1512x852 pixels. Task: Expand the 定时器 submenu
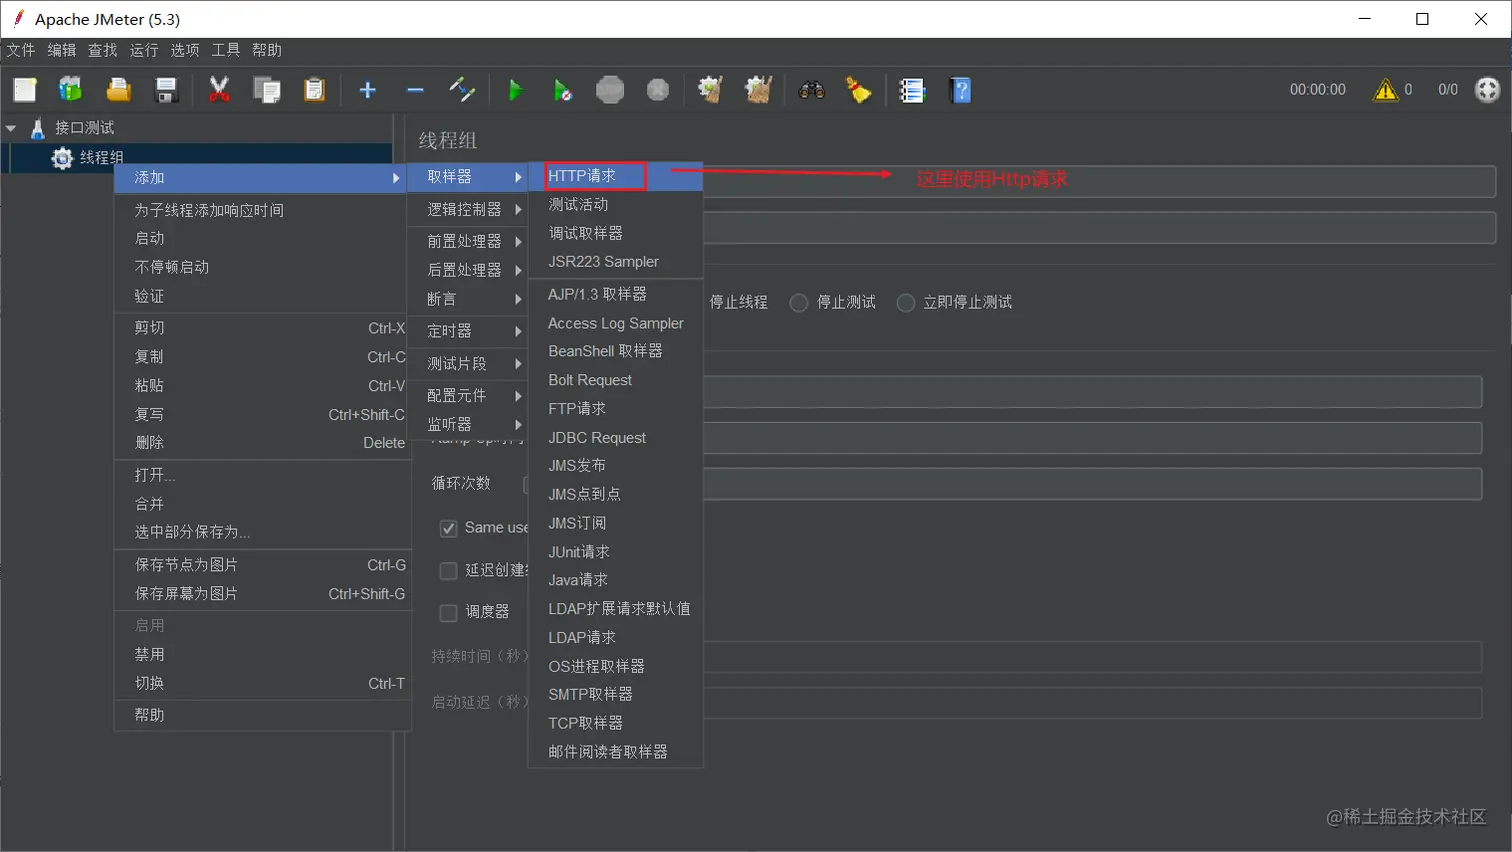[468, 331]
